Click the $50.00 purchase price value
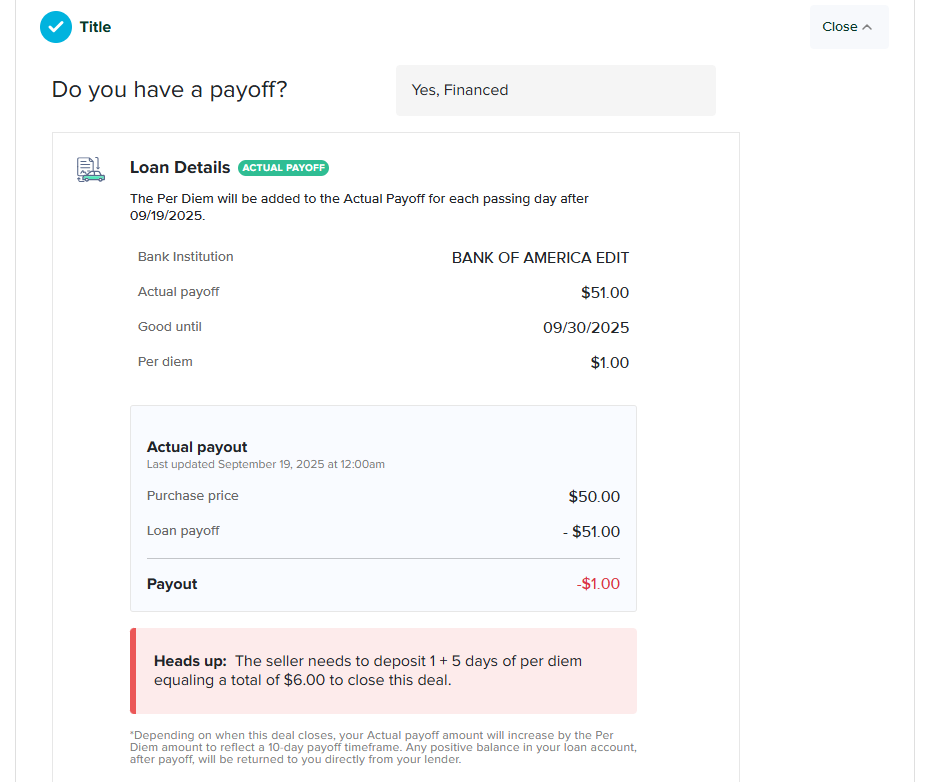Image resolution: width=933 pixels, height=782 pixels. click(594, 497)
